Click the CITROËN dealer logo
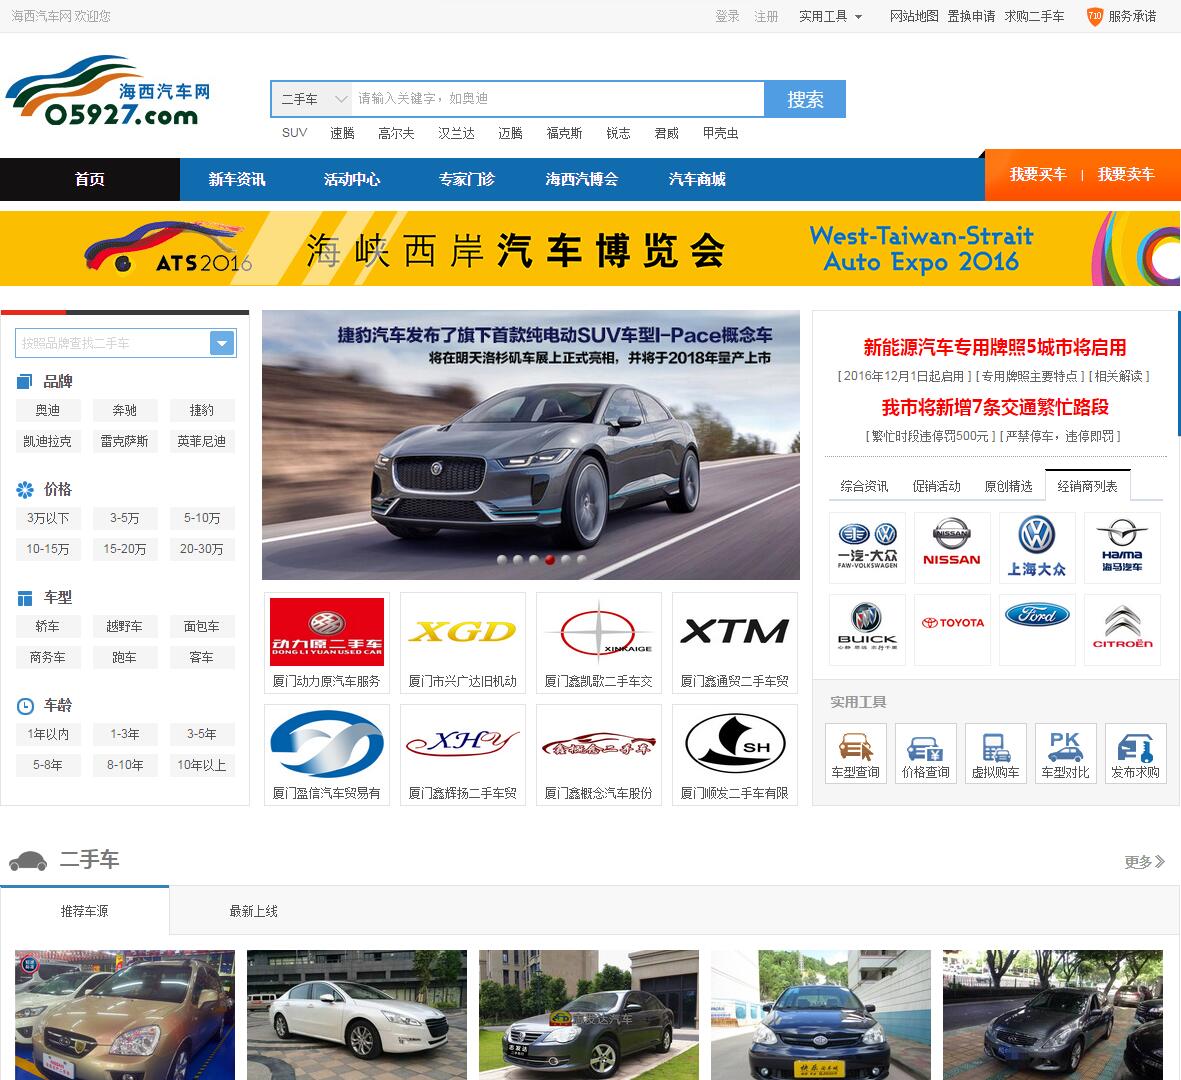Screen dimensions: 1181x1080 1122,630
